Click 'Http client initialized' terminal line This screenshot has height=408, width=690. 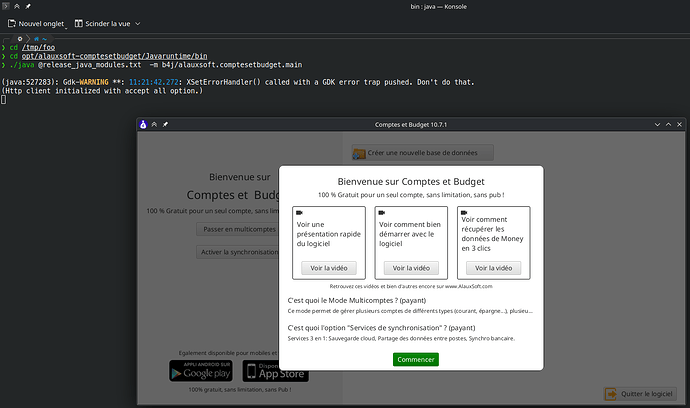point(102,91)
